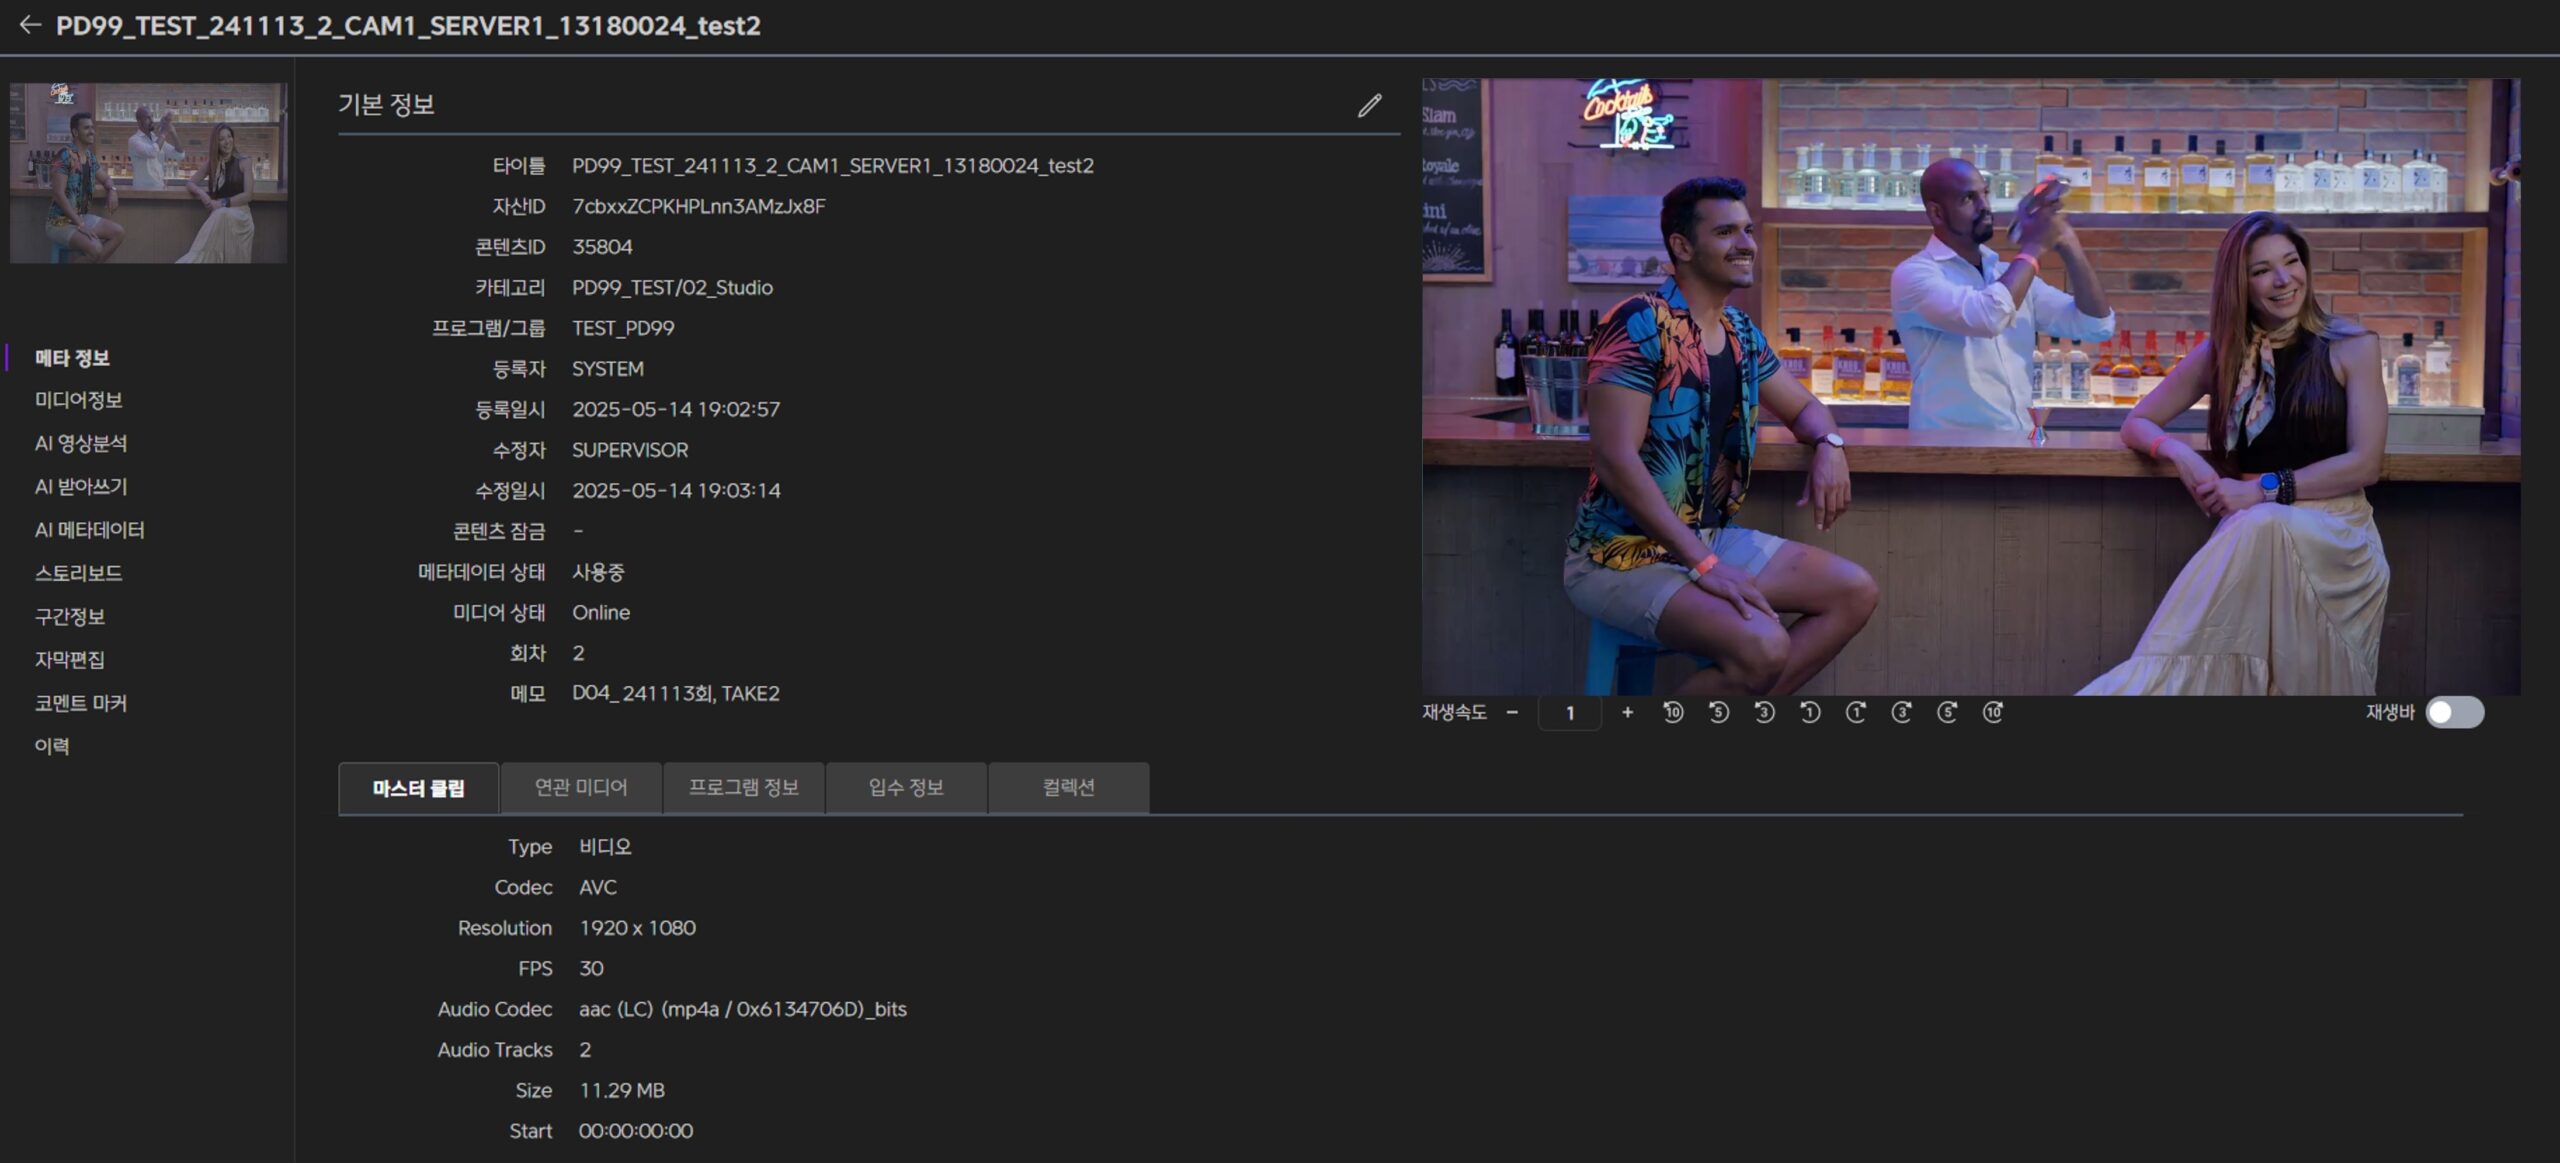Increase playback speed with plus button

[1627, 712]
